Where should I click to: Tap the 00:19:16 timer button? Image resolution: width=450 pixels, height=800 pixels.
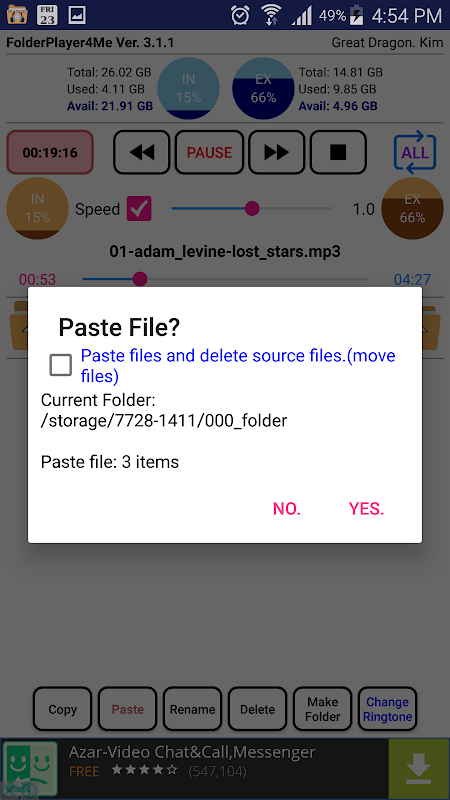(x=49, y=153)
